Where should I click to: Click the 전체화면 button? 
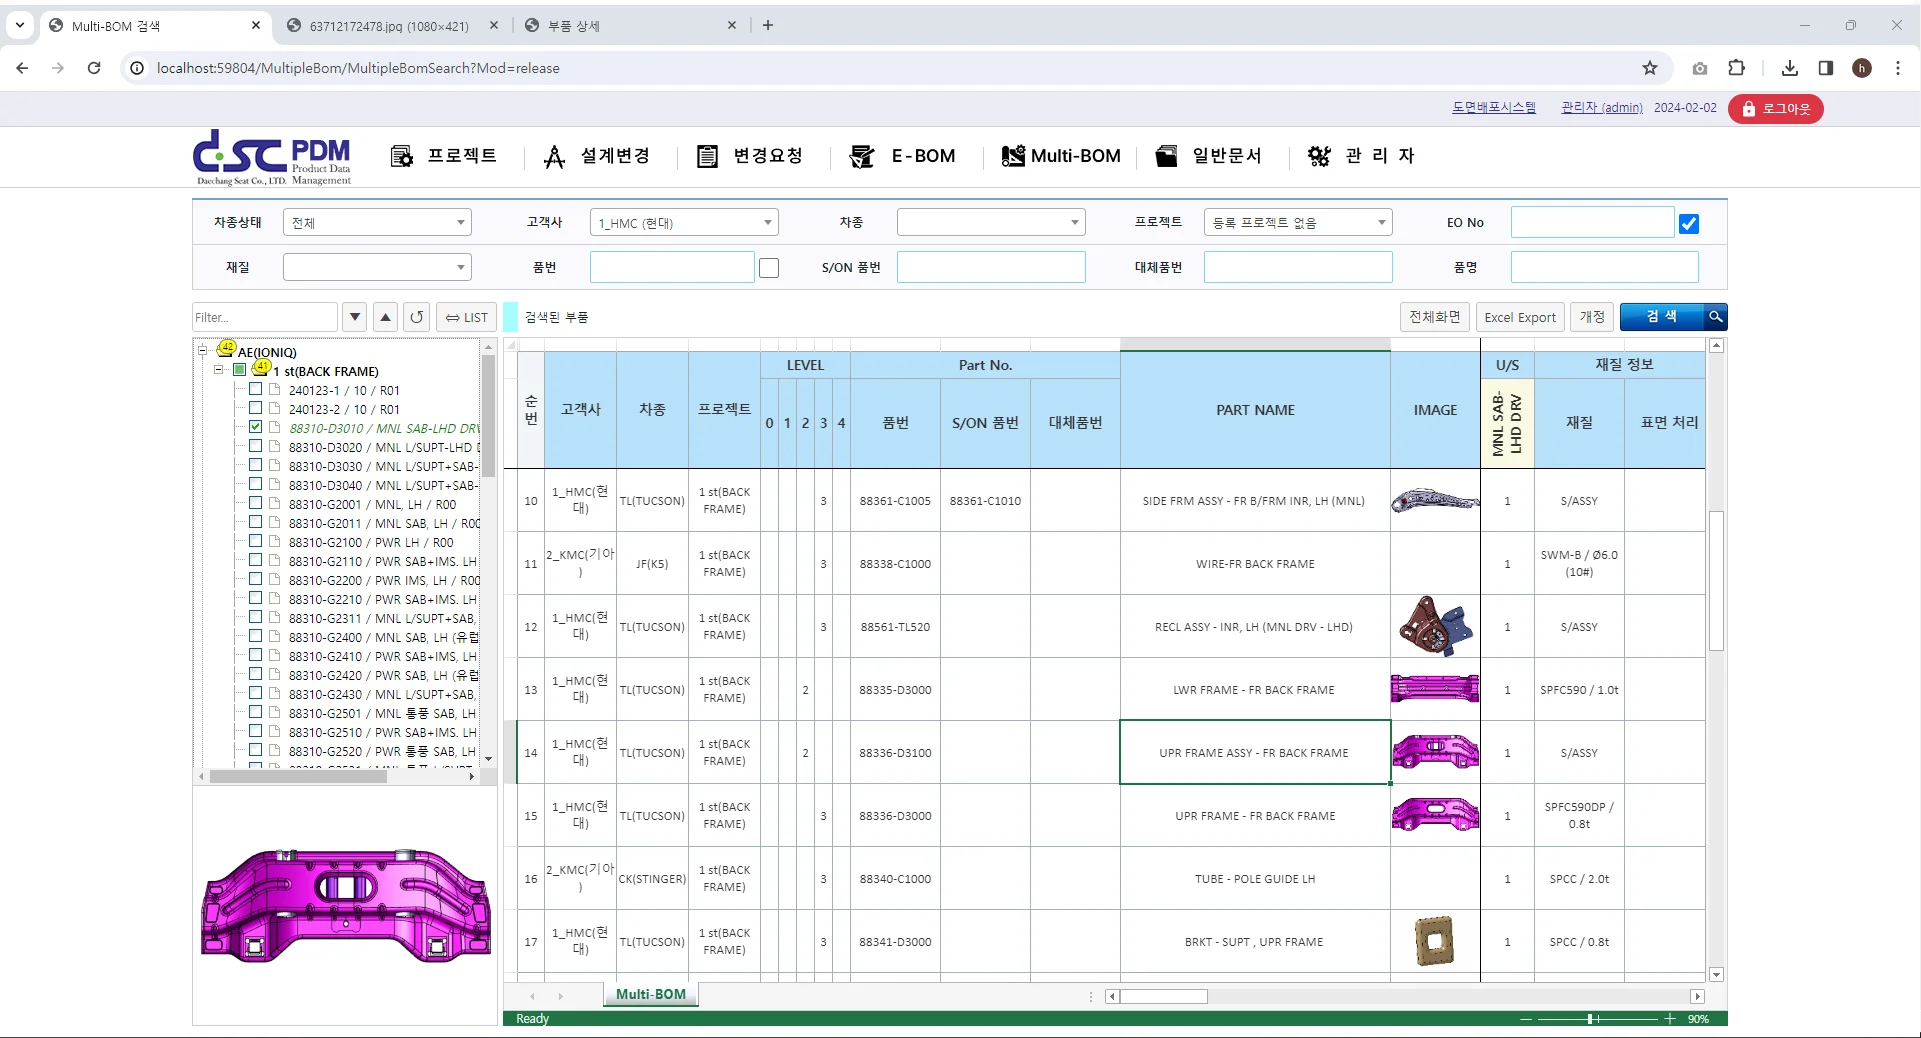(x=1435, y=317)
